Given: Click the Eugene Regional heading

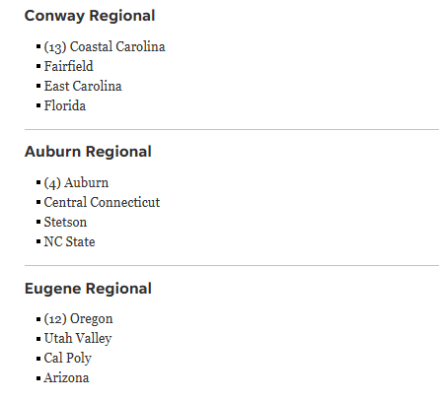Looking at the screenshot, I should coord(88,289).
